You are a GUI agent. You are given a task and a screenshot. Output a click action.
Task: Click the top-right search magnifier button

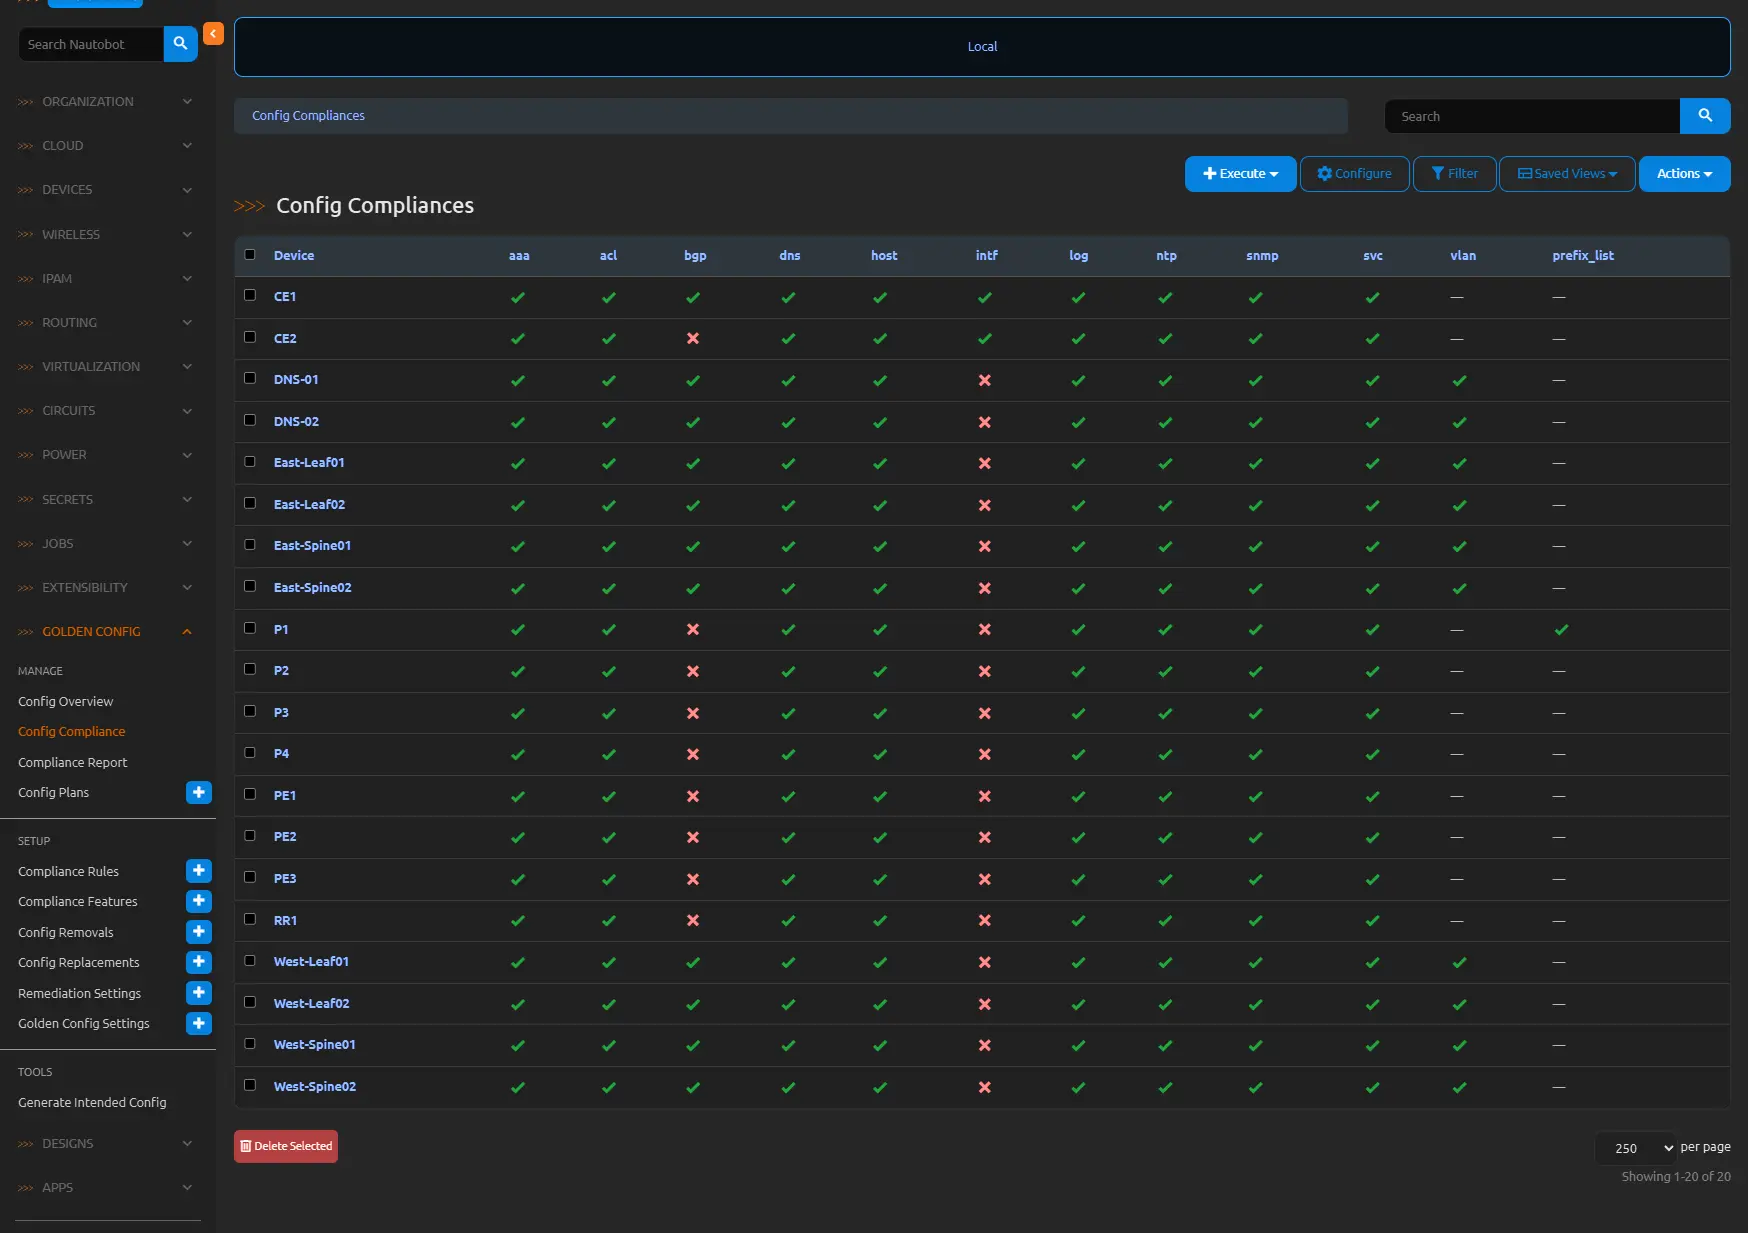(x=1705, y=116)
